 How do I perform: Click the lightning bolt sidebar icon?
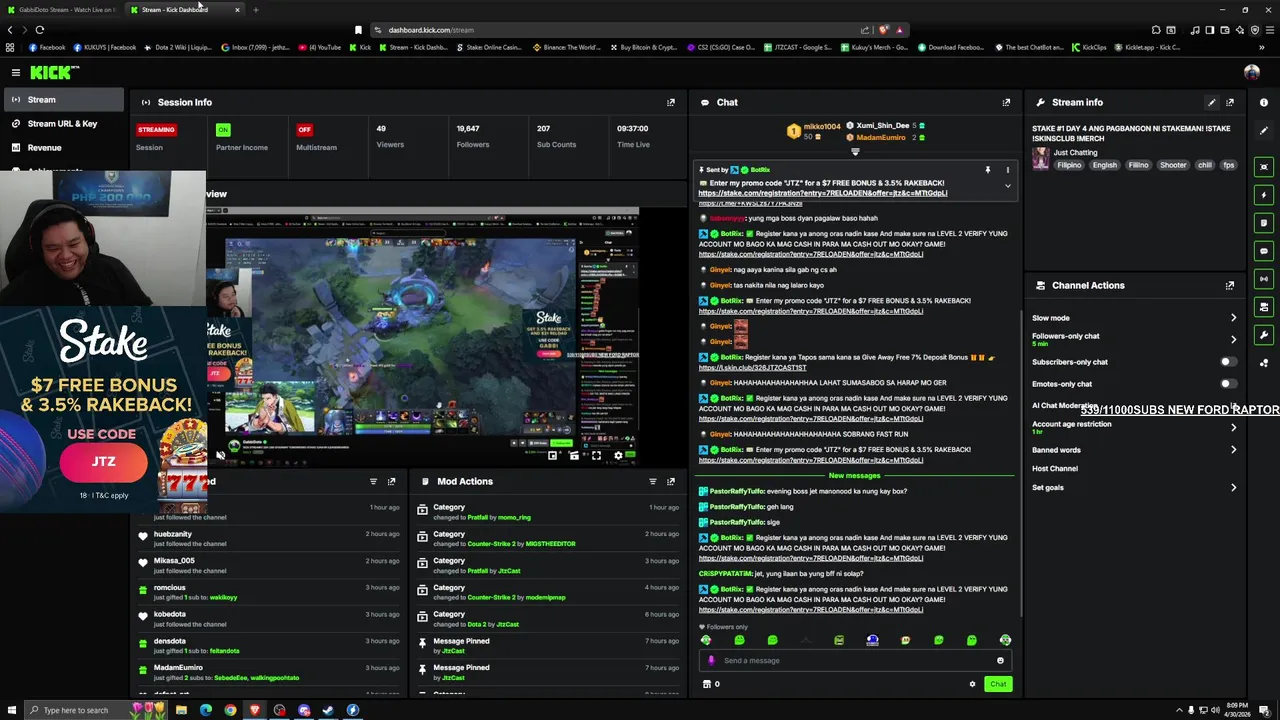click(x=1264, y=195)
